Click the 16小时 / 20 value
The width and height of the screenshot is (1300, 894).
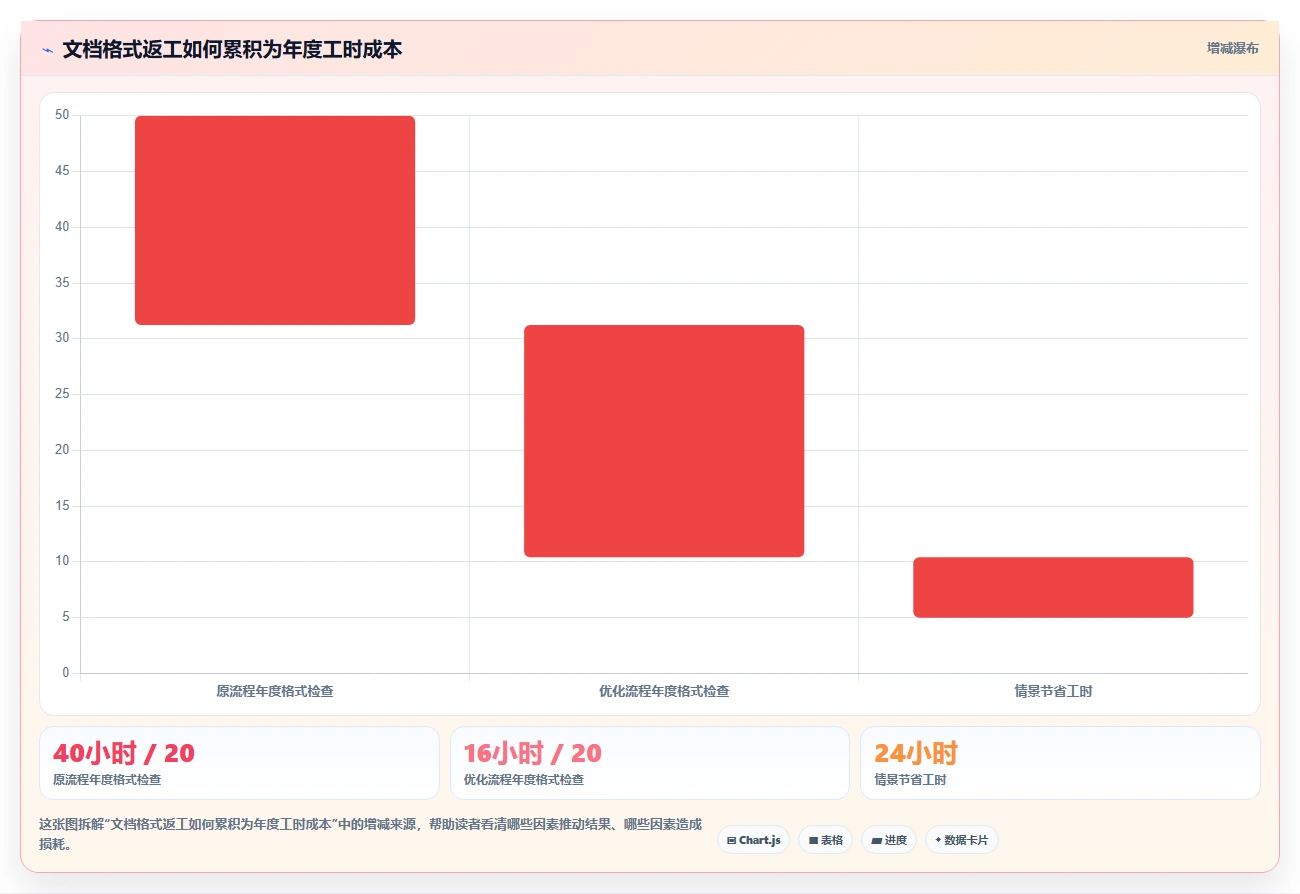coord(533,753)
